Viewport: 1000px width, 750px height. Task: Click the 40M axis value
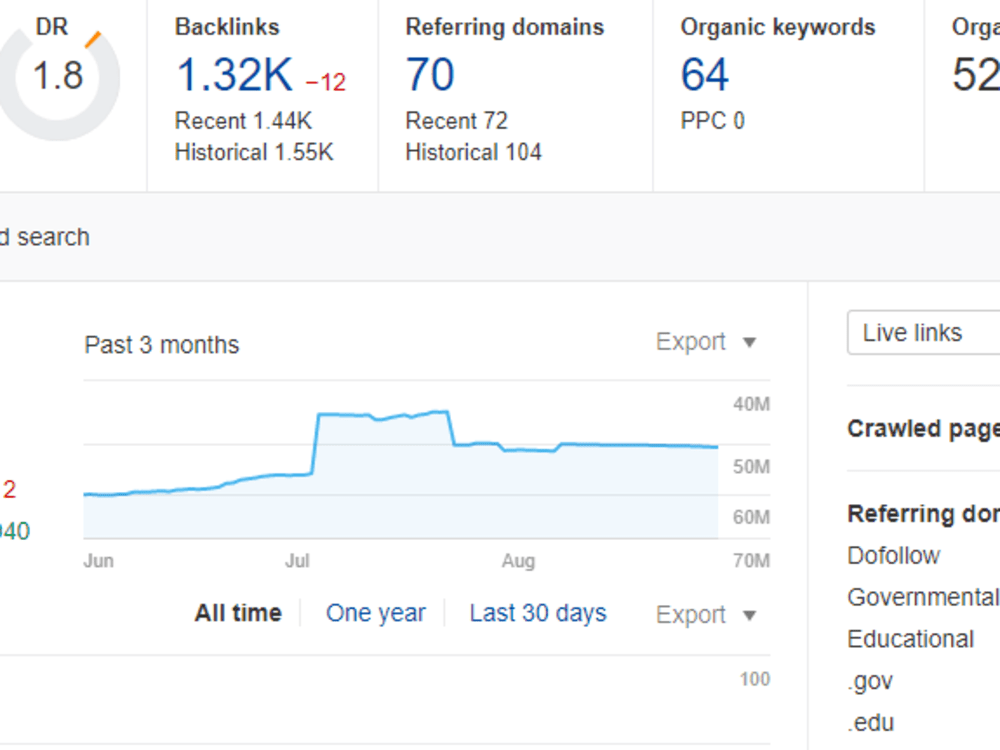pos(751,404)
